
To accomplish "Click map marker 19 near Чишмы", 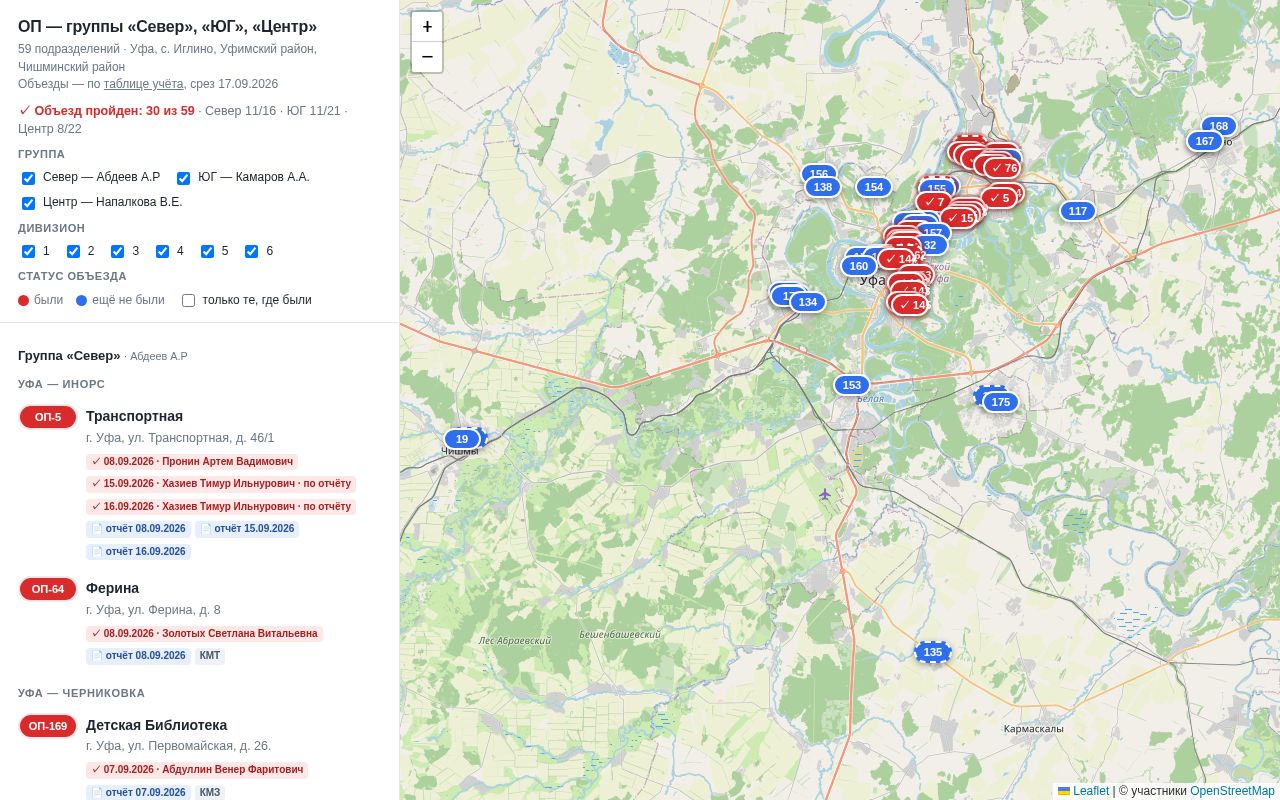I will click(x=462, y=439).
